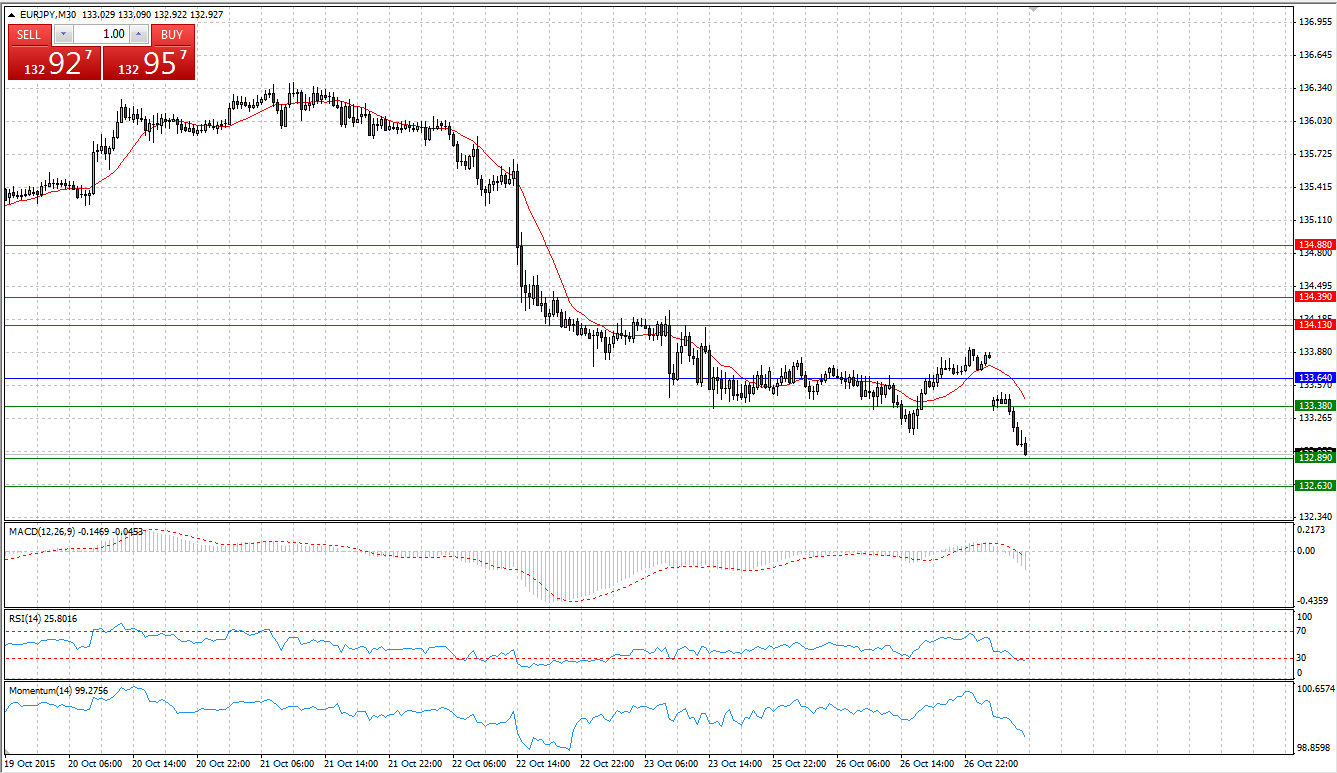Click the 1.00 lot volume field
Screen dimensions: 1337x773
(x=101, y=34)
